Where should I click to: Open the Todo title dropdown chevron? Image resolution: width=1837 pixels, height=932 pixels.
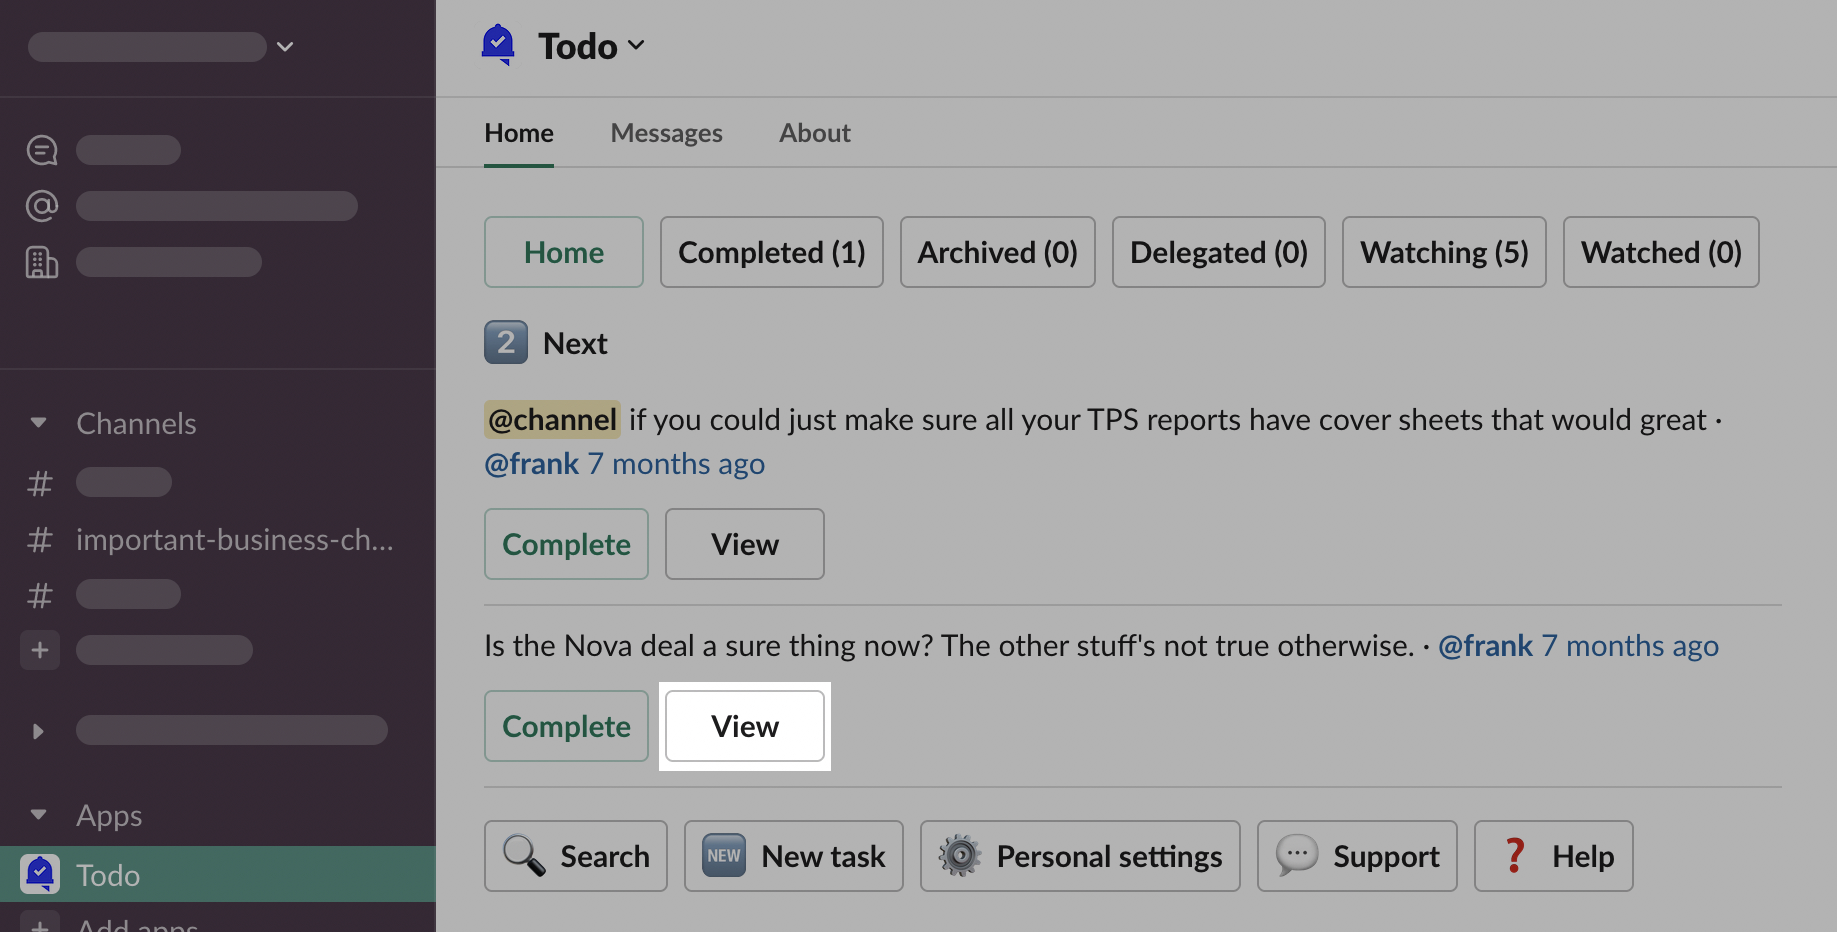click(636, 45)
